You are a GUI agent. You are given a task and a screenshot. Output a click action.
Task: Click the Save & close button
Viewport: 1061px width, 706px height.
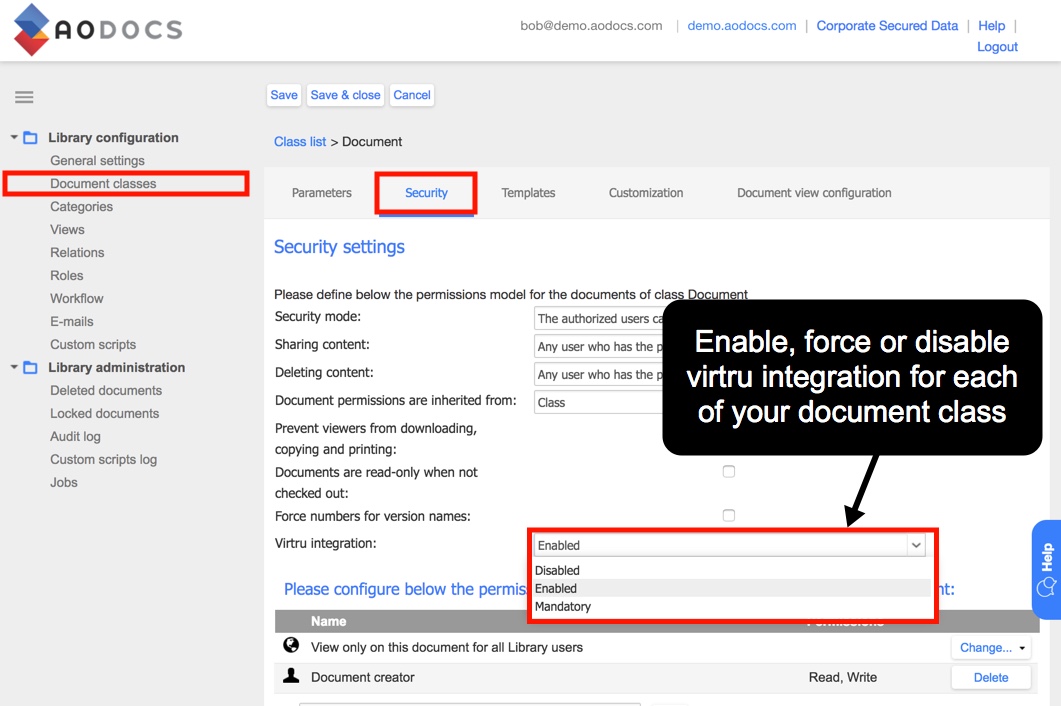(346, 95)
